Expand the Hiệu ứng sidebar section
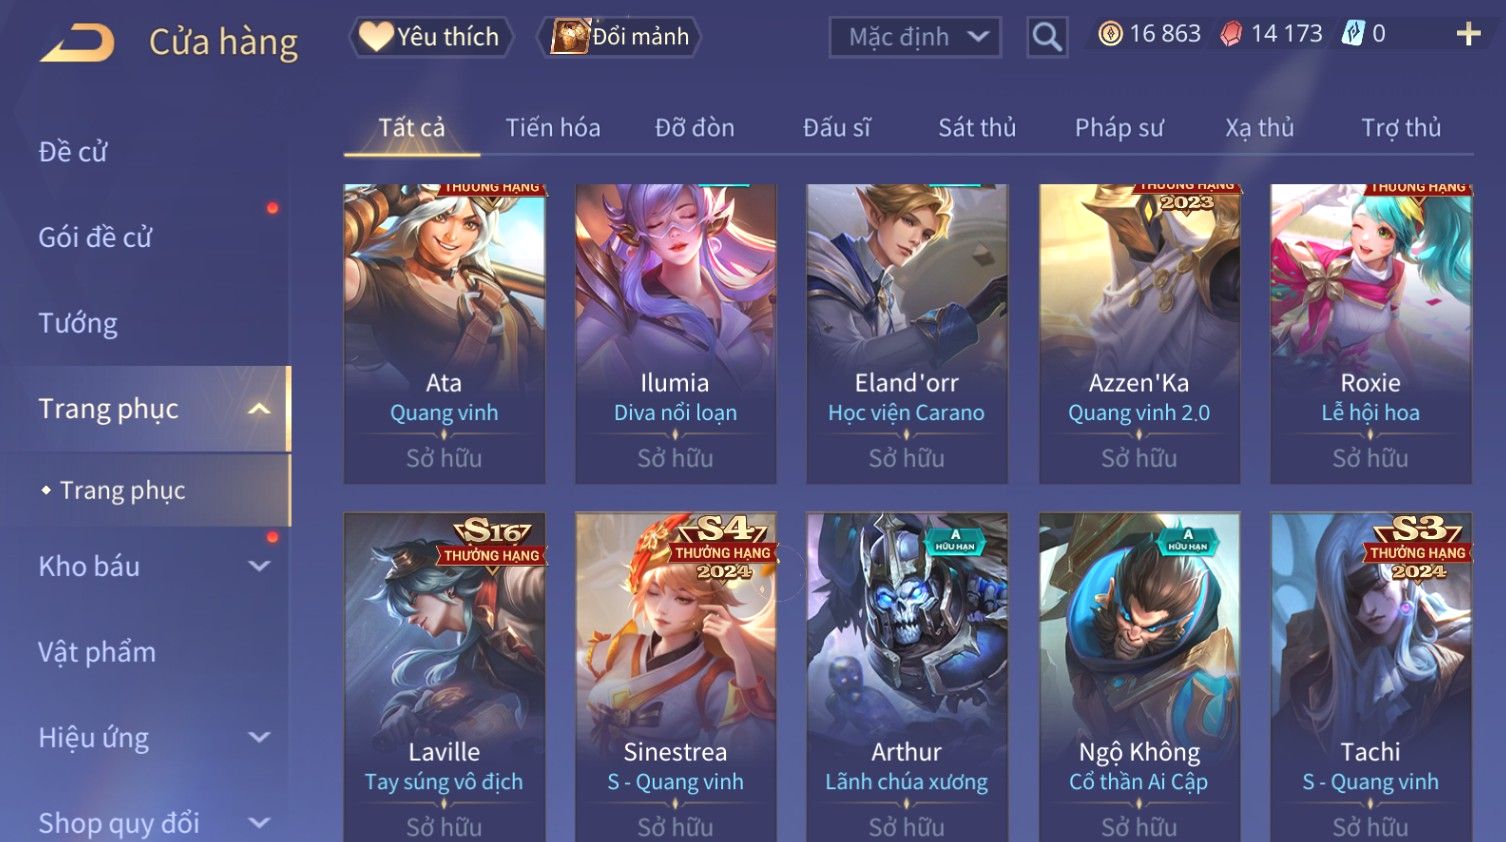Screen dimensions: 1506x842 [259, 737]
